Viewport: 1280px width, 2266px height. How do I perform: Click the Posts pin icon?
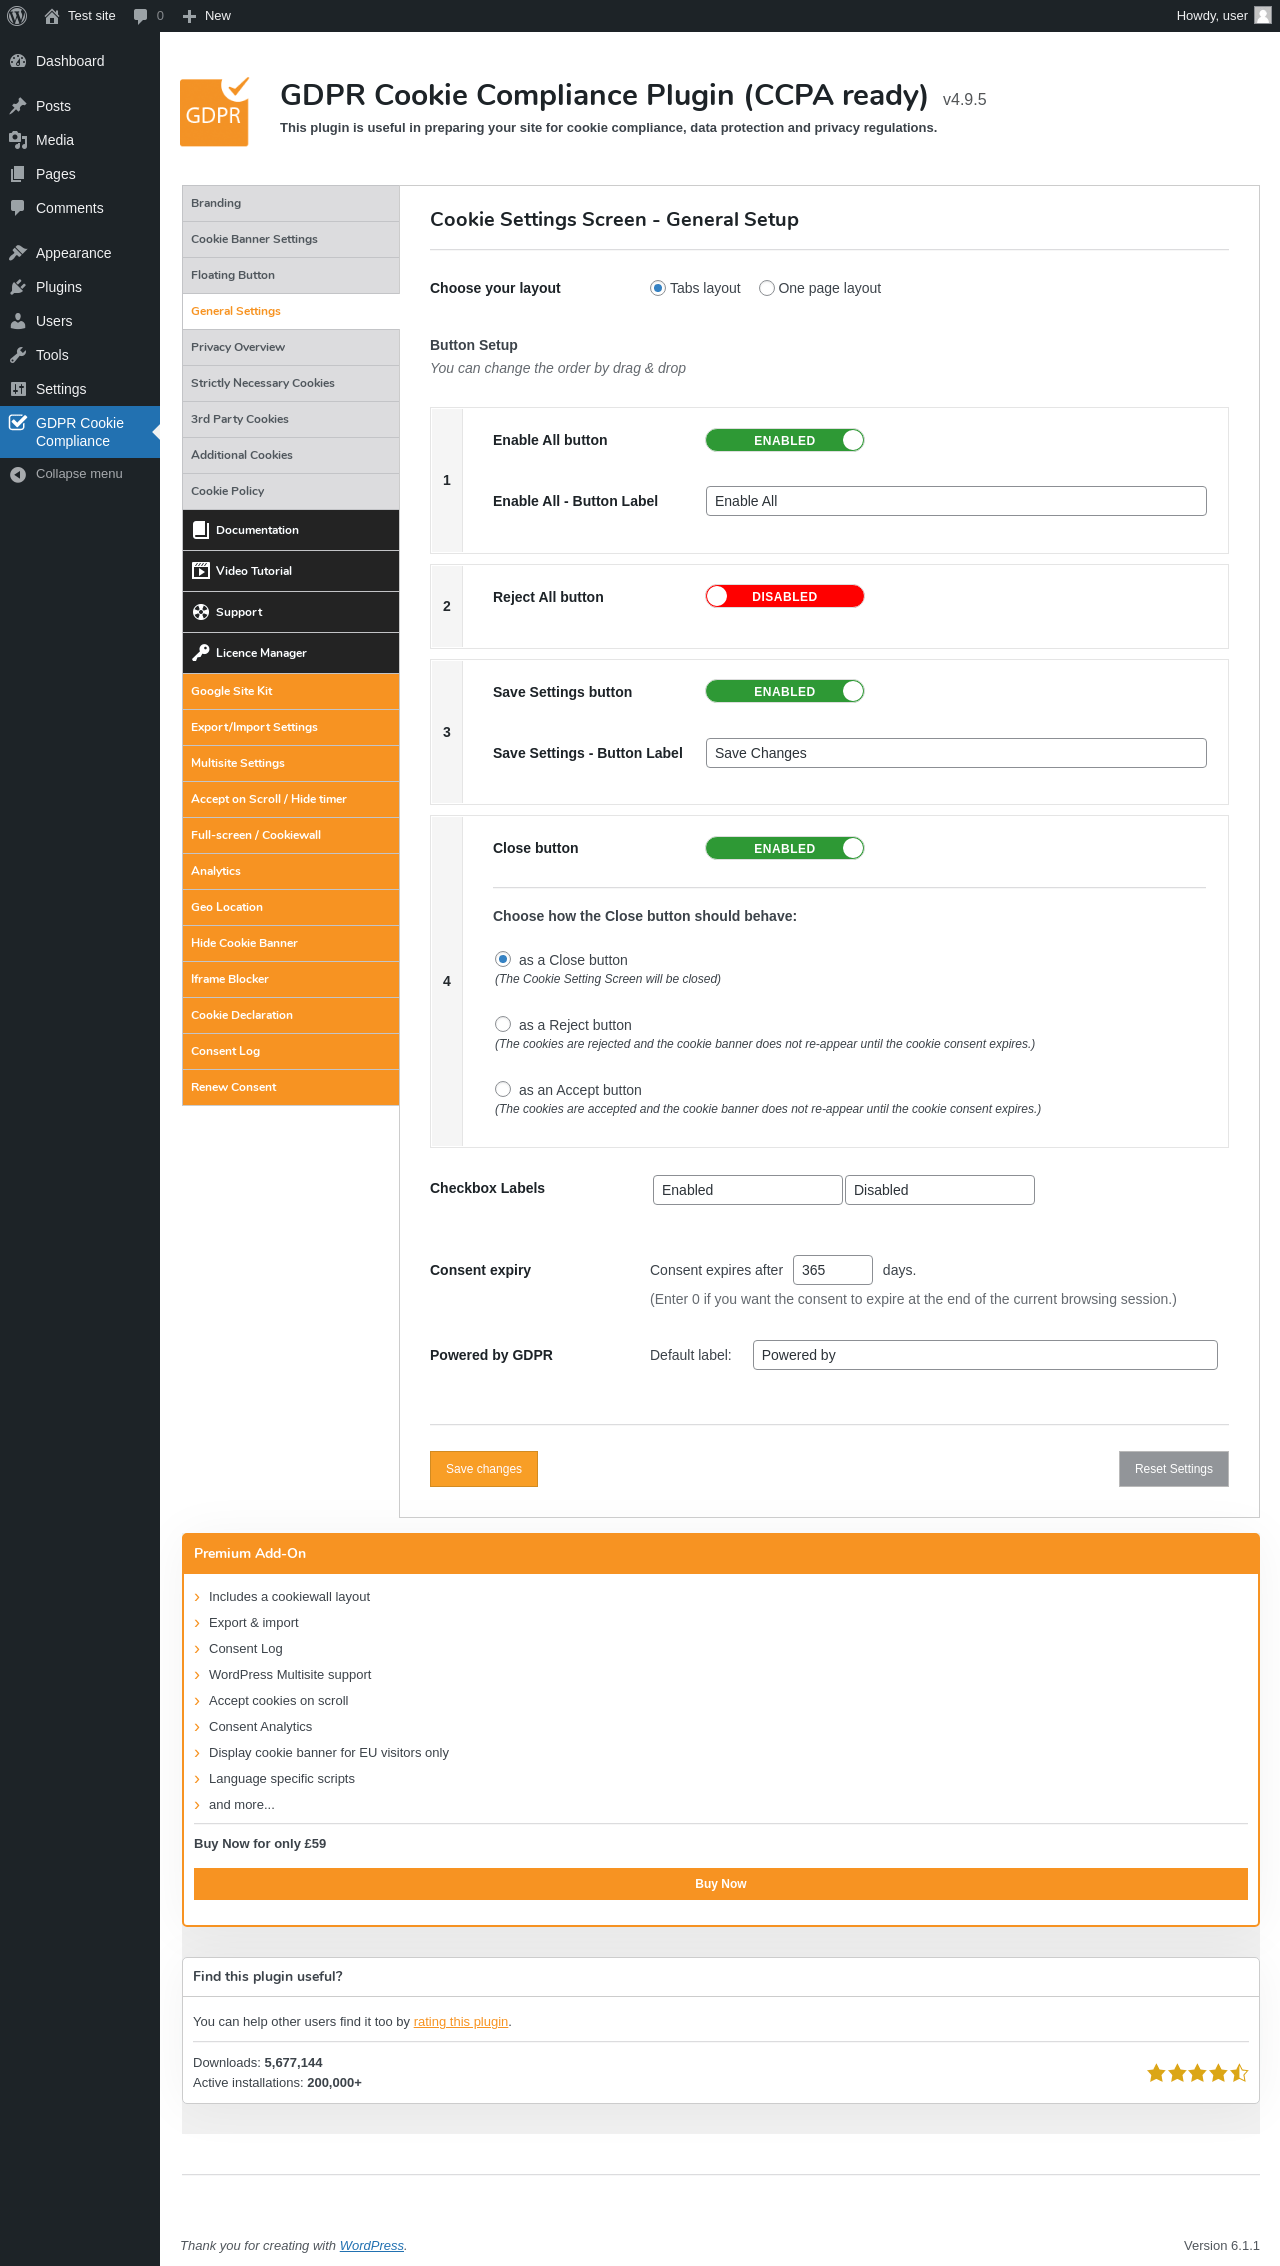(x=18, y=106)
